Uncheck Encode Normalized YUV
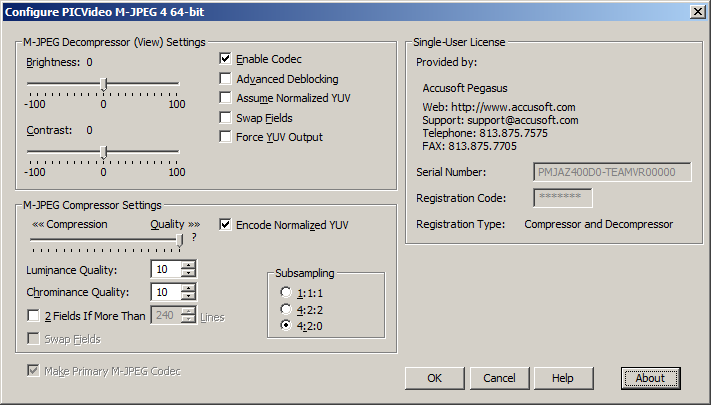 tap(226, 225)
